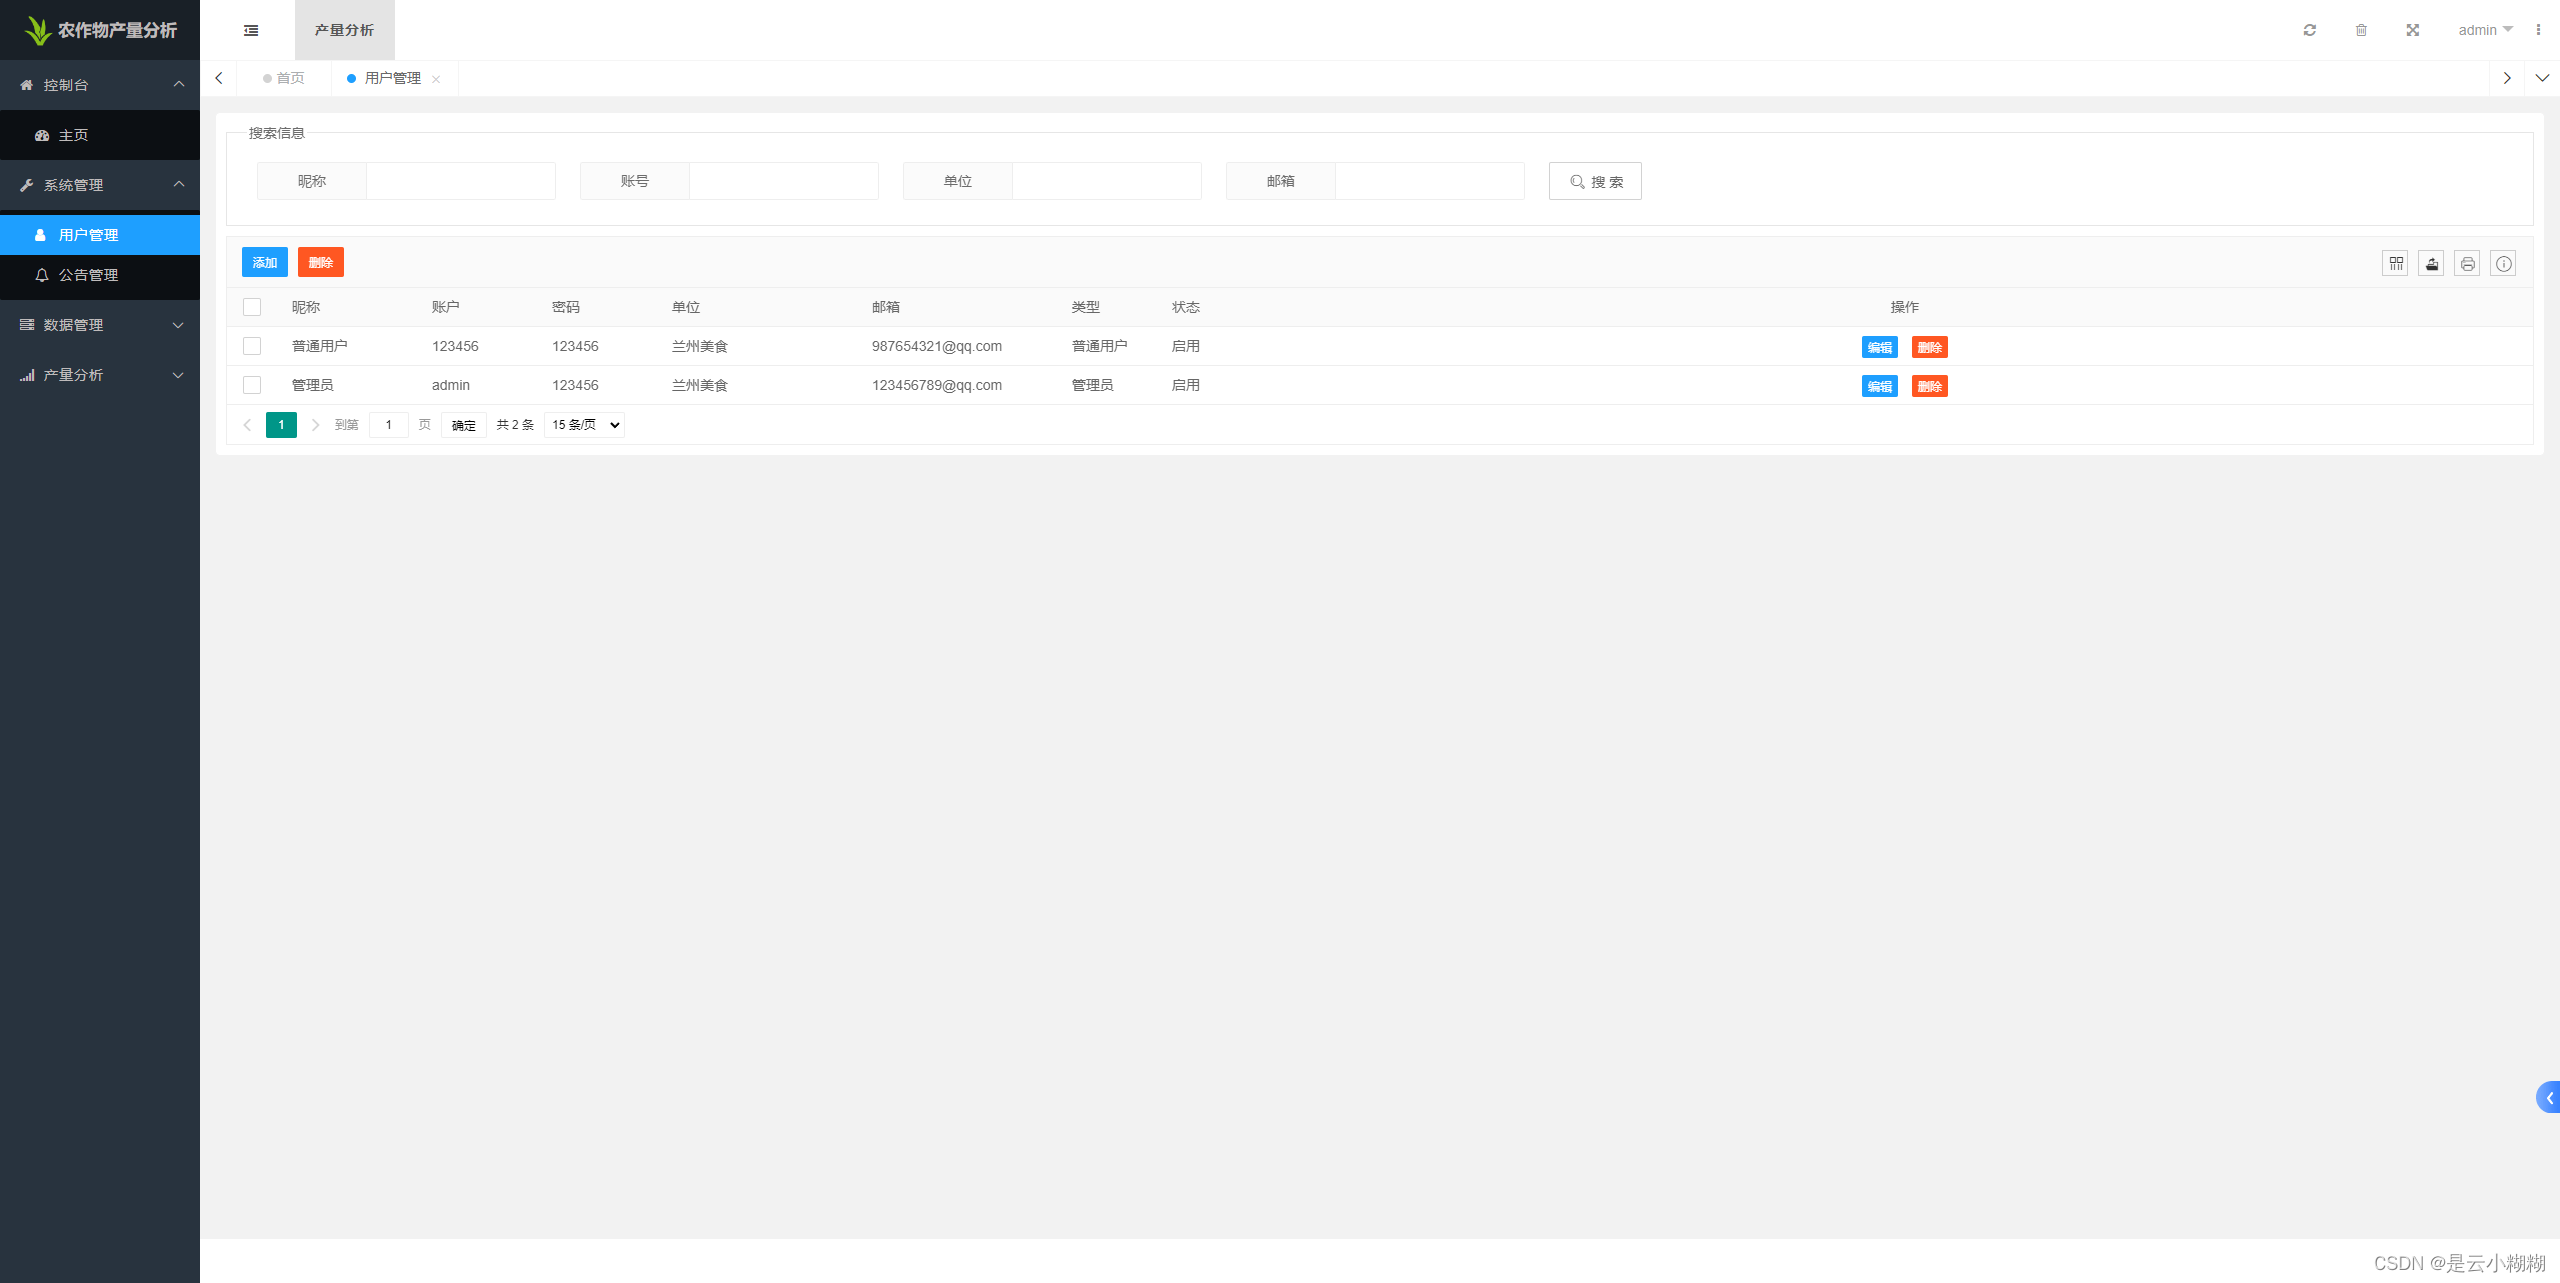2560x1283 pixels.
Task: Click the info icon in the table toolbar
Action: 2503,264
